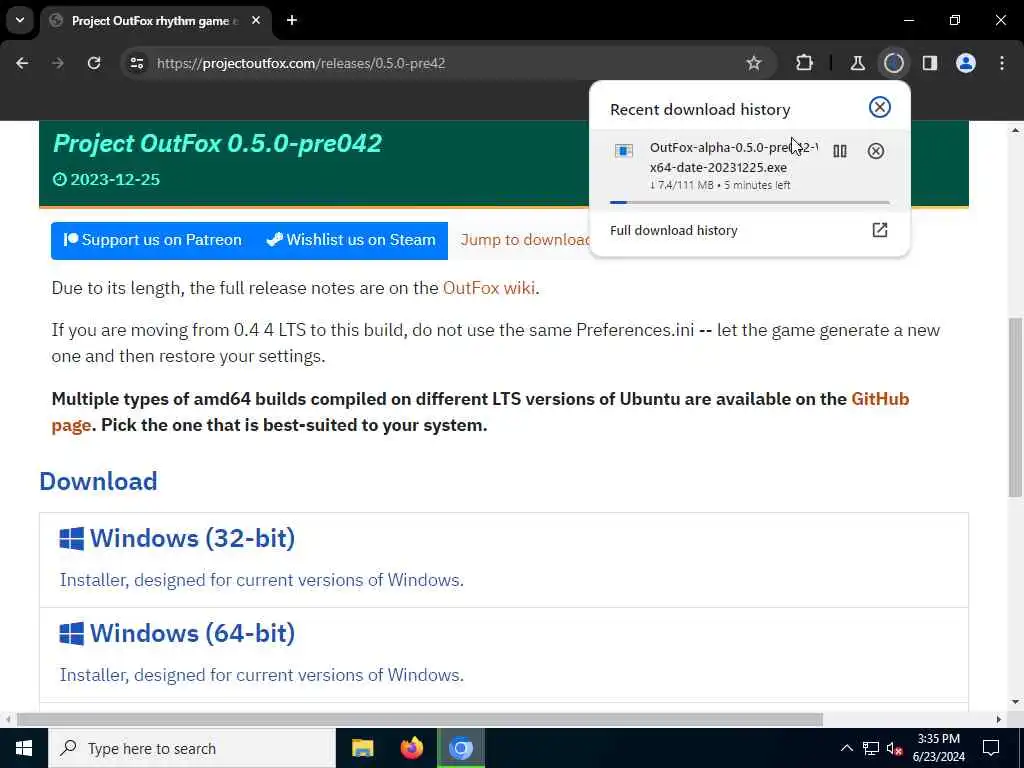Bookmark this page with the star icon
1024x768 pixels.
pos(754,63)
